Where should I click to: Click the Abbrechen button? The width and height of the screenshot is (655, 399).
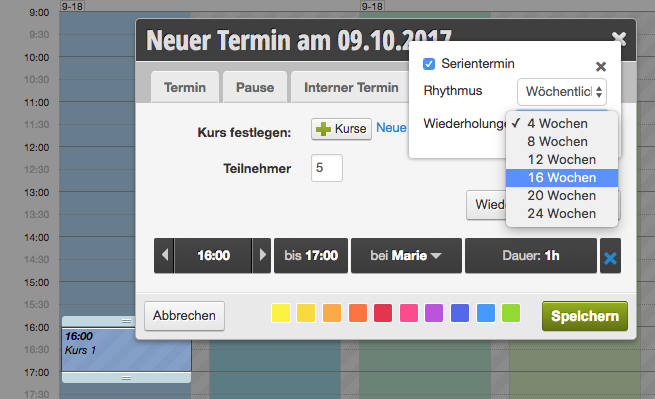tap(184, 315)
